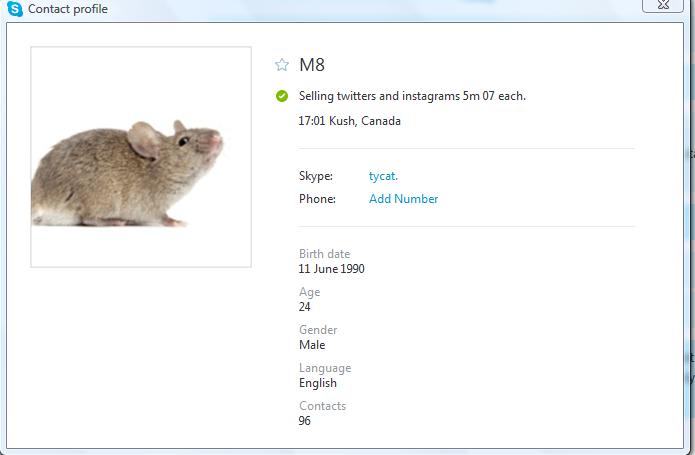Click the Age value 24
This screenshot has height=455, width=695.
pos(305,307)
